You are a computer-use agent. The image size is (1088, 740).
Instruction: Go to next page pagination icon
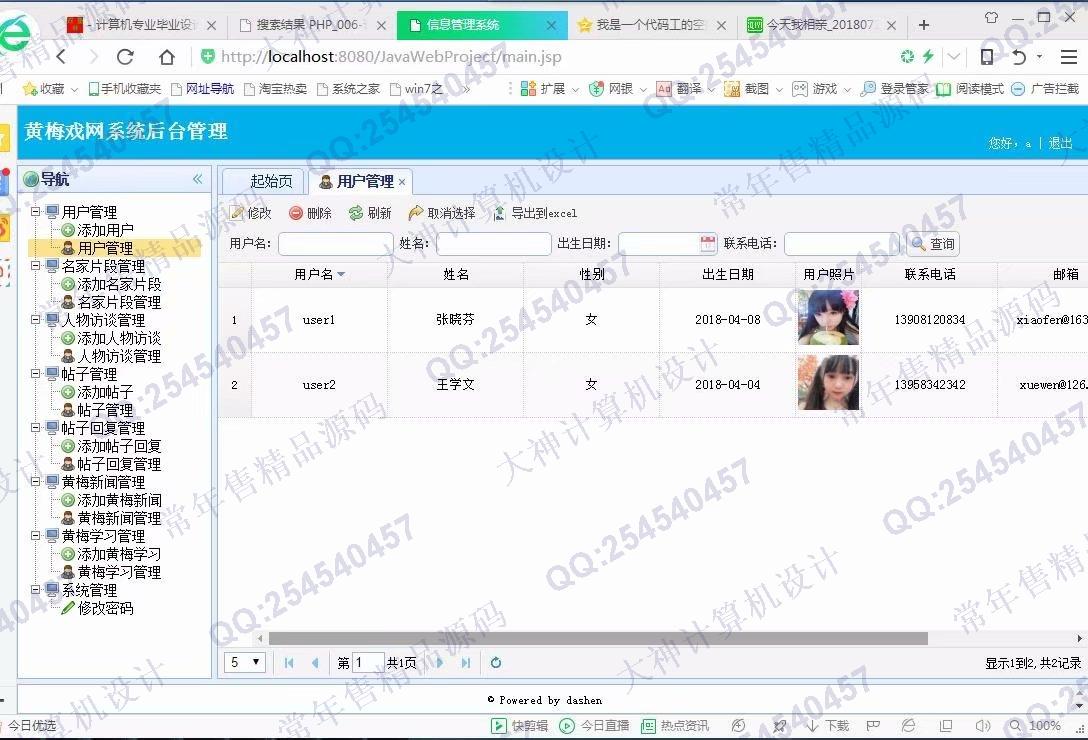tap(440, 663)
